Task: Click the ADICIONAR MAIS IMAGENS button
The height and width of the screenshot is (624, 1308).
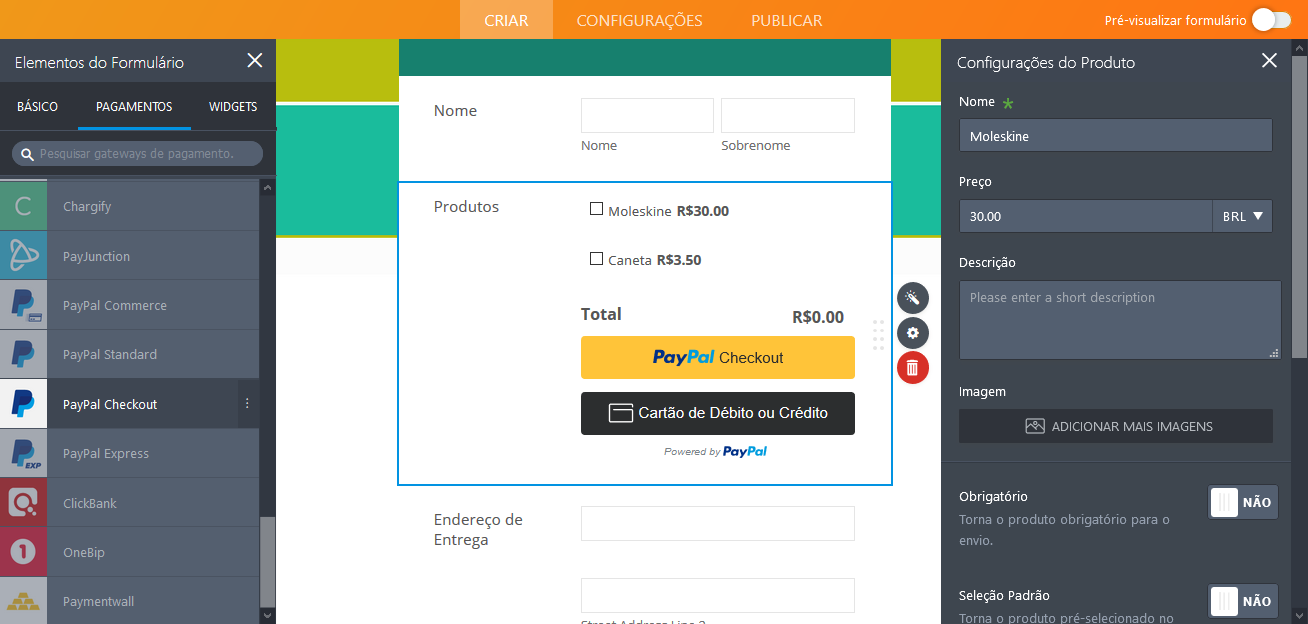Action: point(1115,426)
